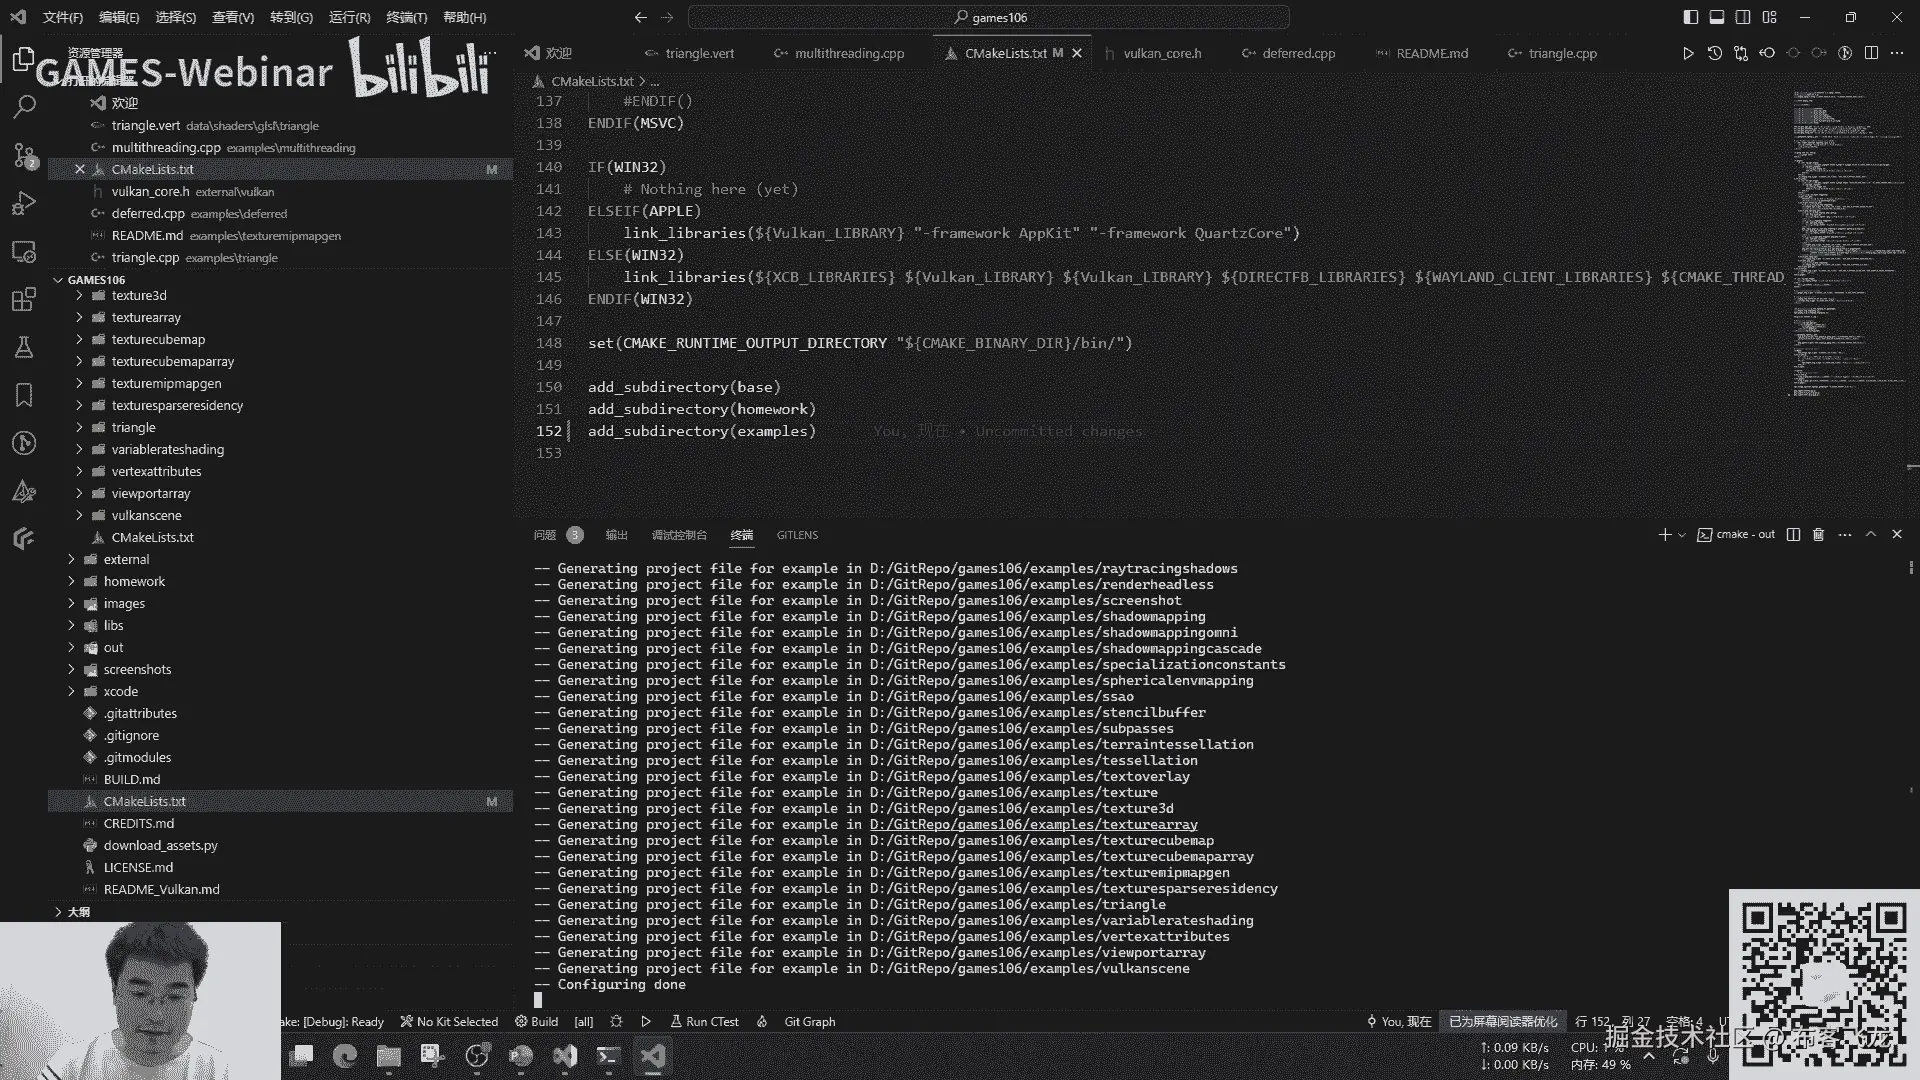
Task: Click the Run triangle in editor toolbar
Action: 1688,53
